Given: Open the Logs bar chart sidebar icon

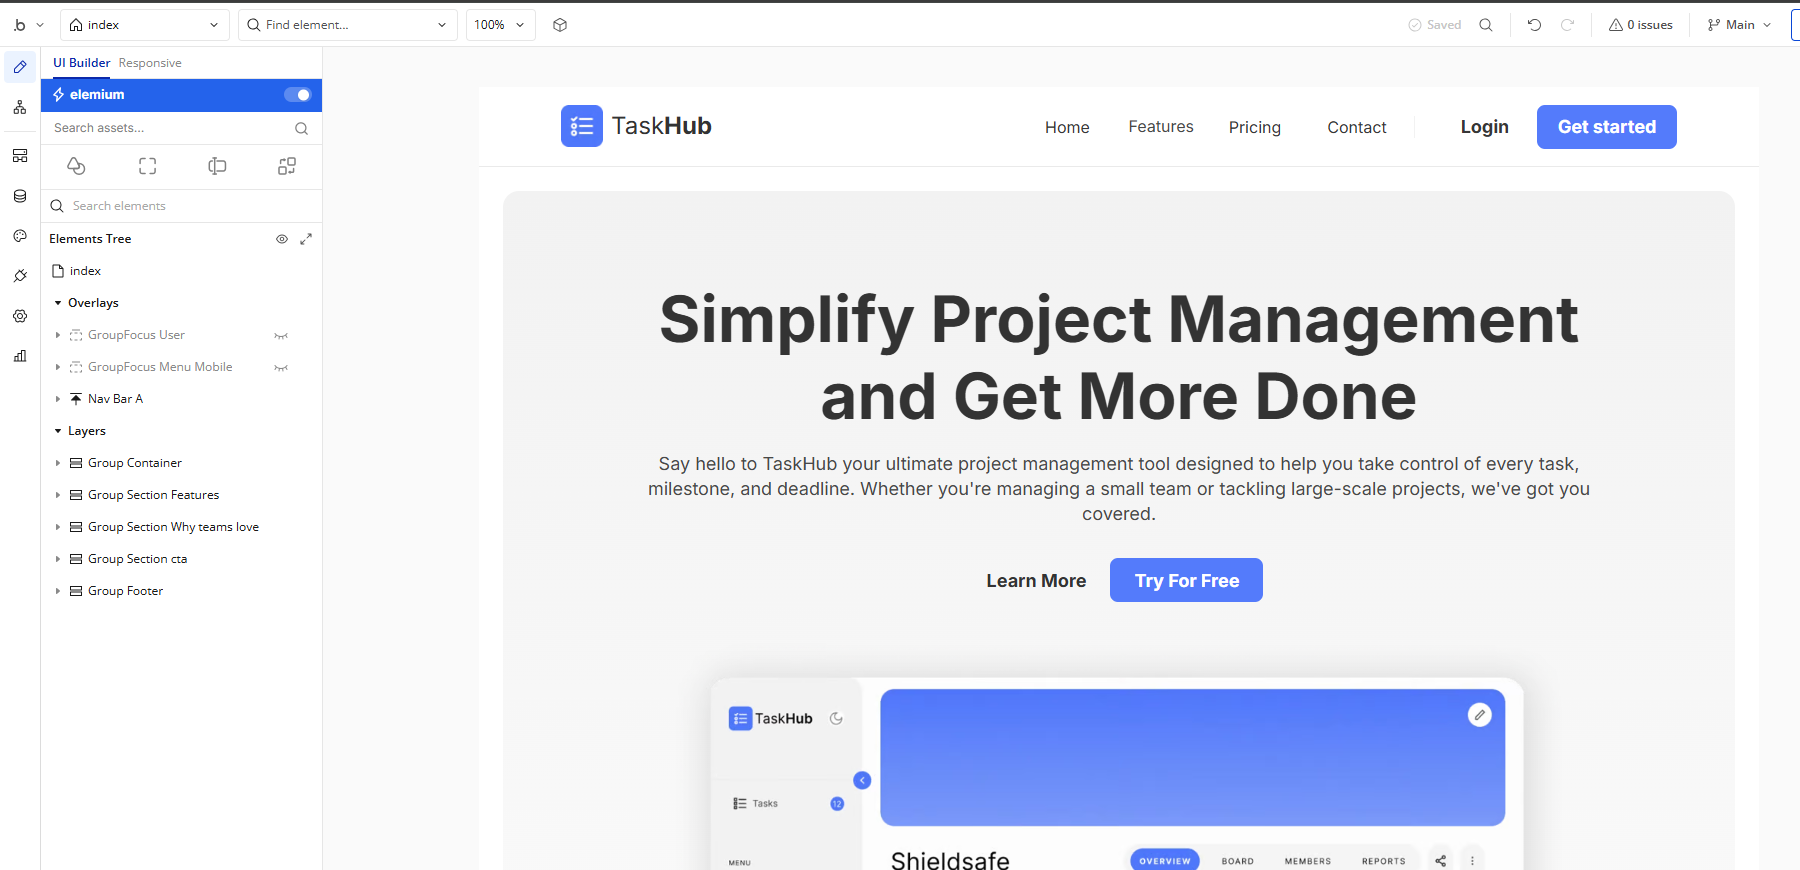Looking at the screenshot, I should tap(20, 356).
